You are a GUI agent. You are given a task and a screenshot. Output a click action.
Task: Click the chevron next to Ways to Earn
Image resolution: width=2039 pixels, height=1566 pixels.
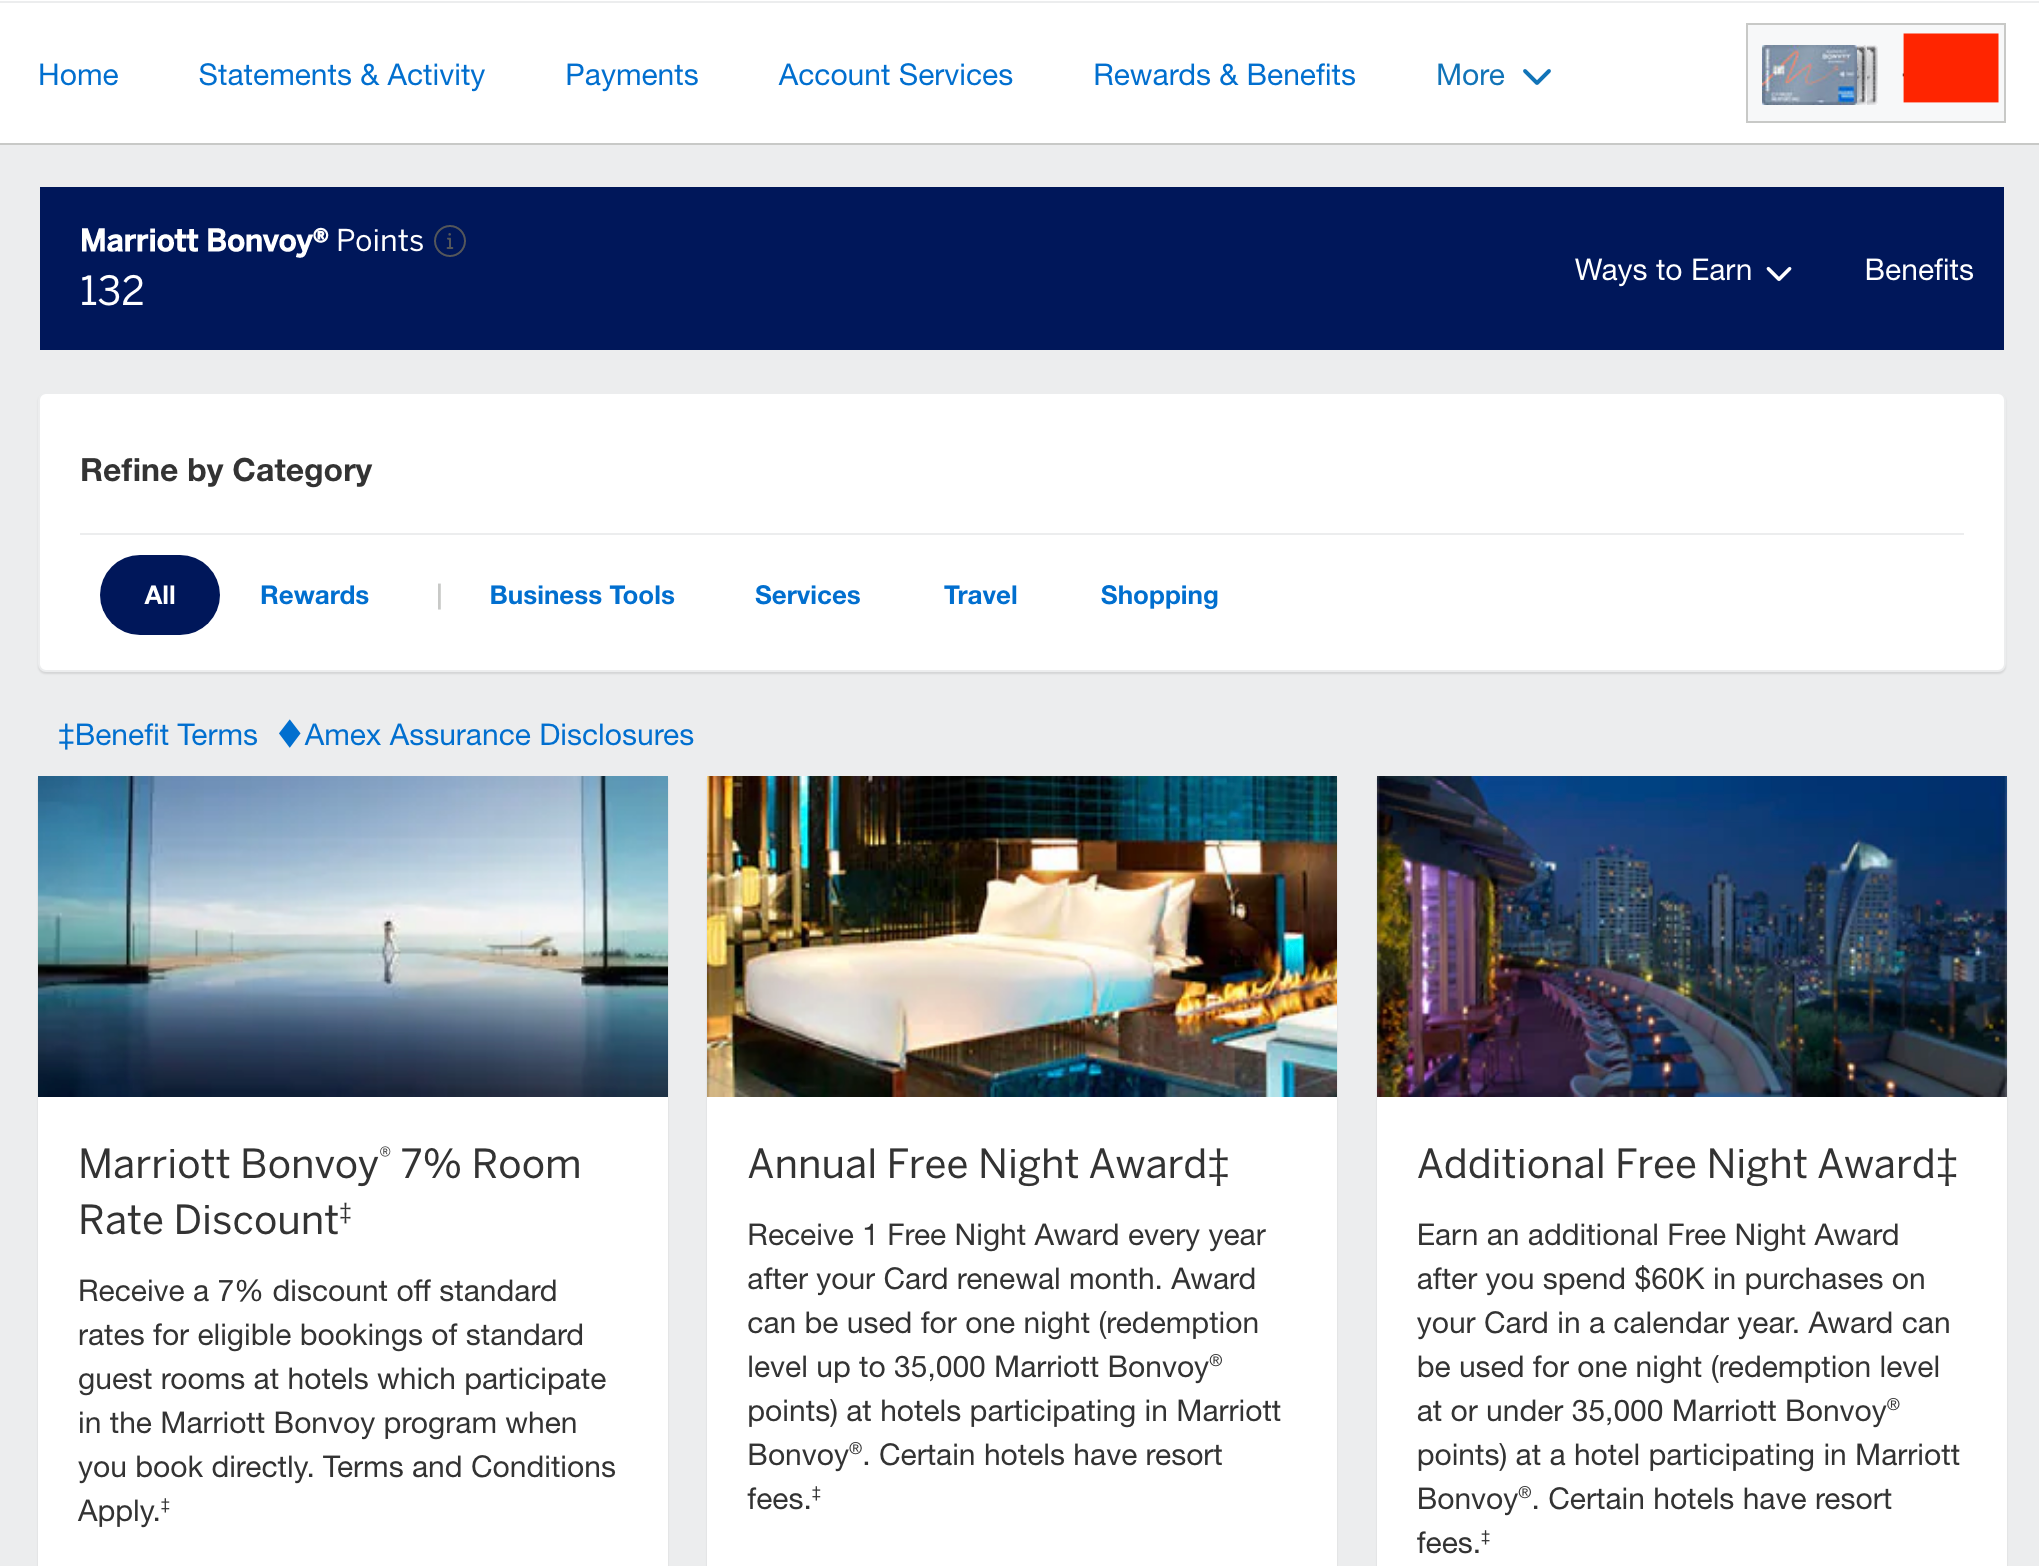(x=1780, y=271)
